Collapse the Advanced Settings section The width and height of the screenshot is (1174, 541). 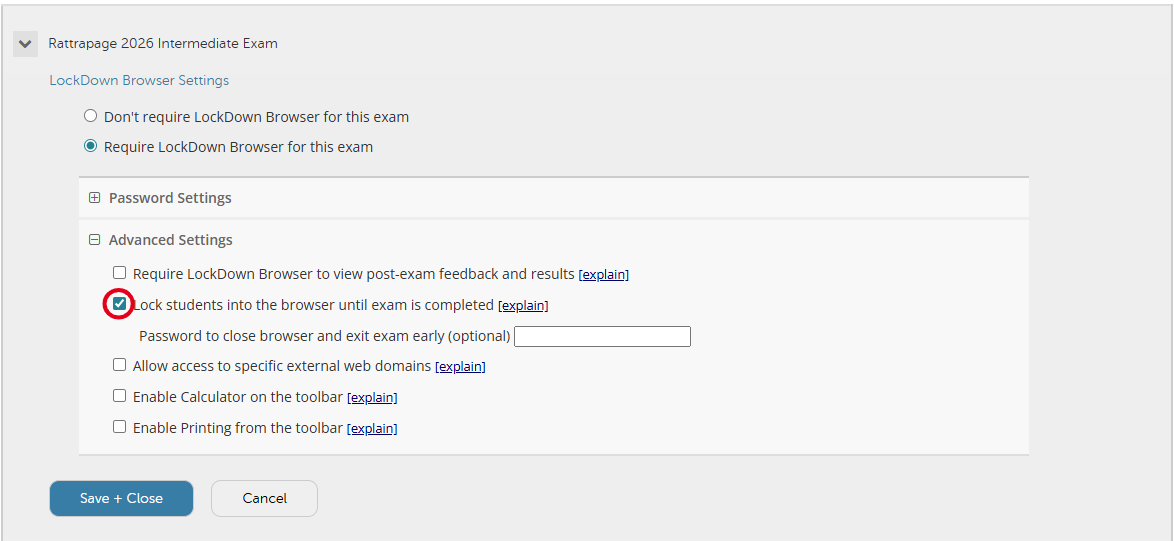tap(95, 240)
